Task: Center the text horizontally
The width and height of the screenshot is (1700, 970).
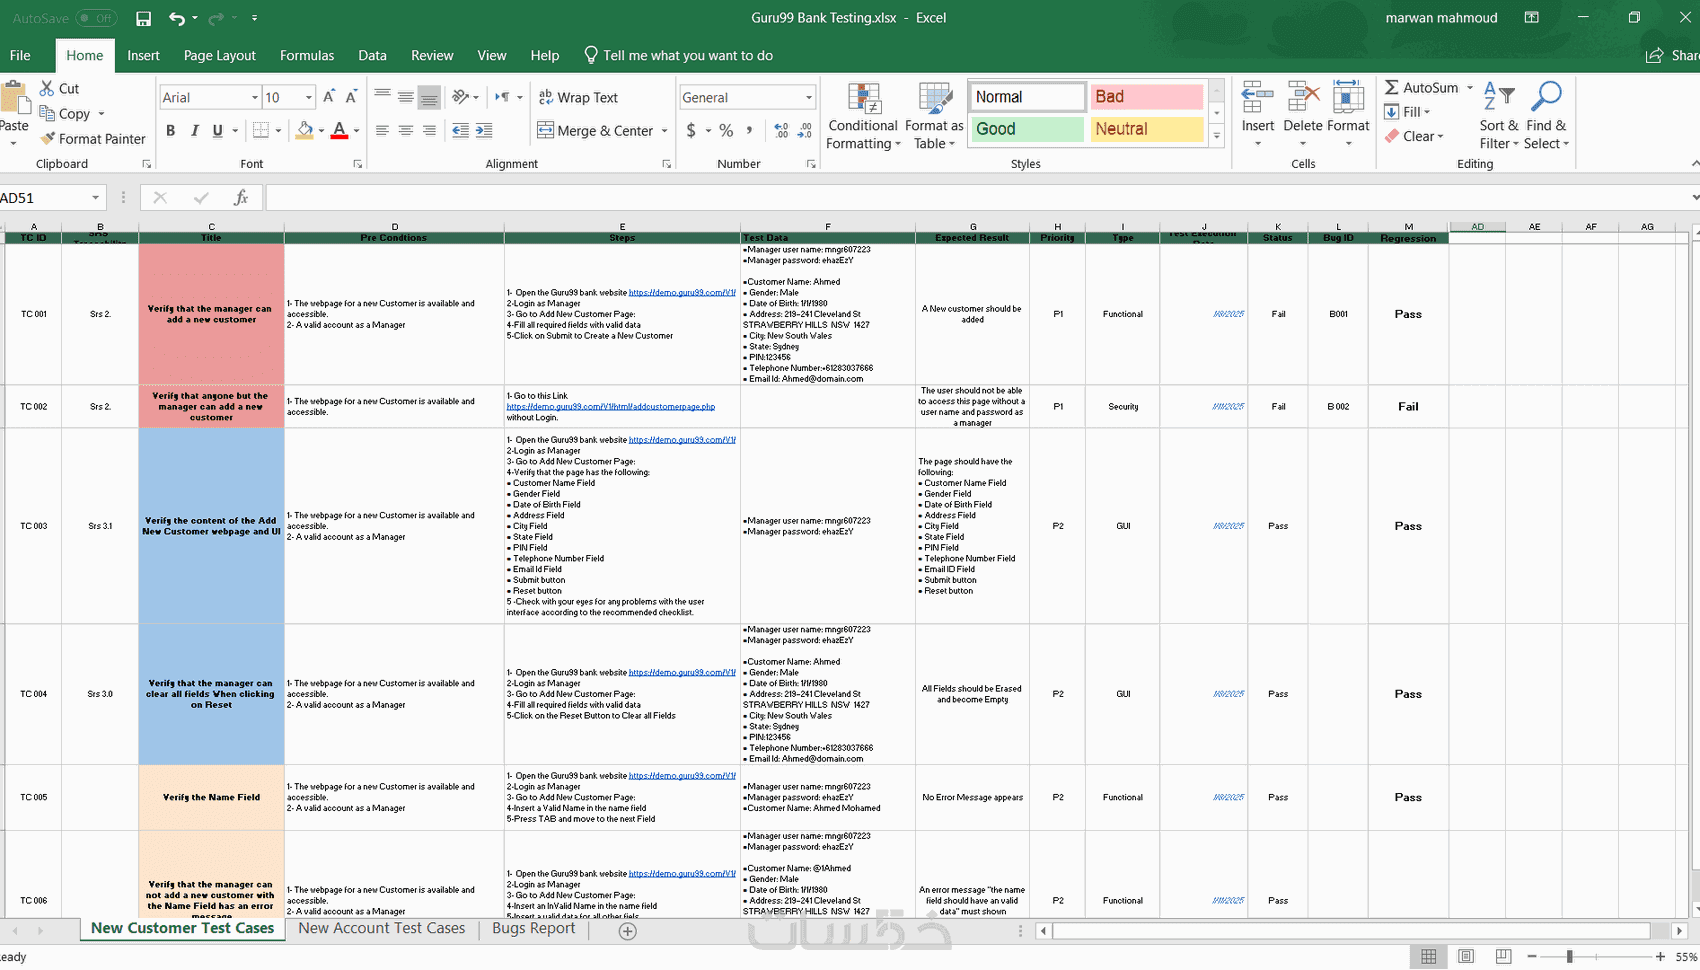Action: tap(405, 130)
